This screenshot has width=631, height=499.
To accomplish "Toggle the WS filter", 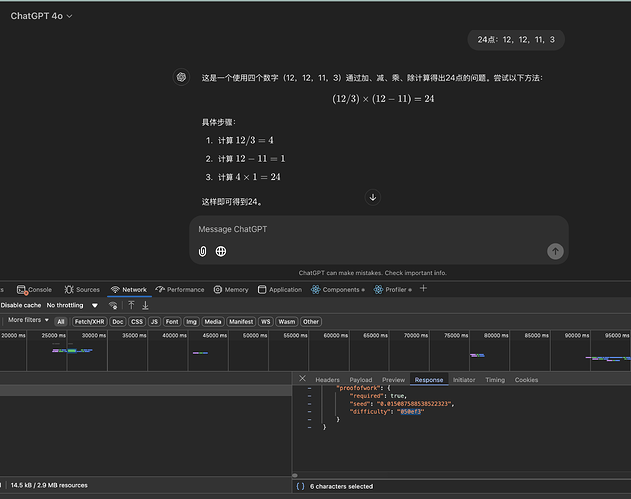I will 266,322.
